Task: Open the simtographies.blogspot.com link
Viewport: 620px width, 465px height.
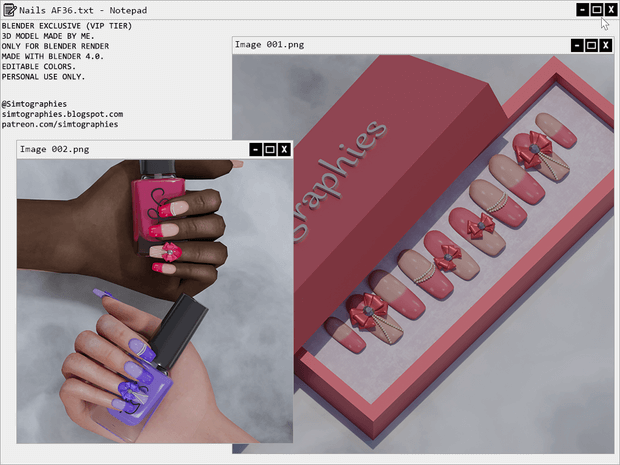Action: point(62,114)
